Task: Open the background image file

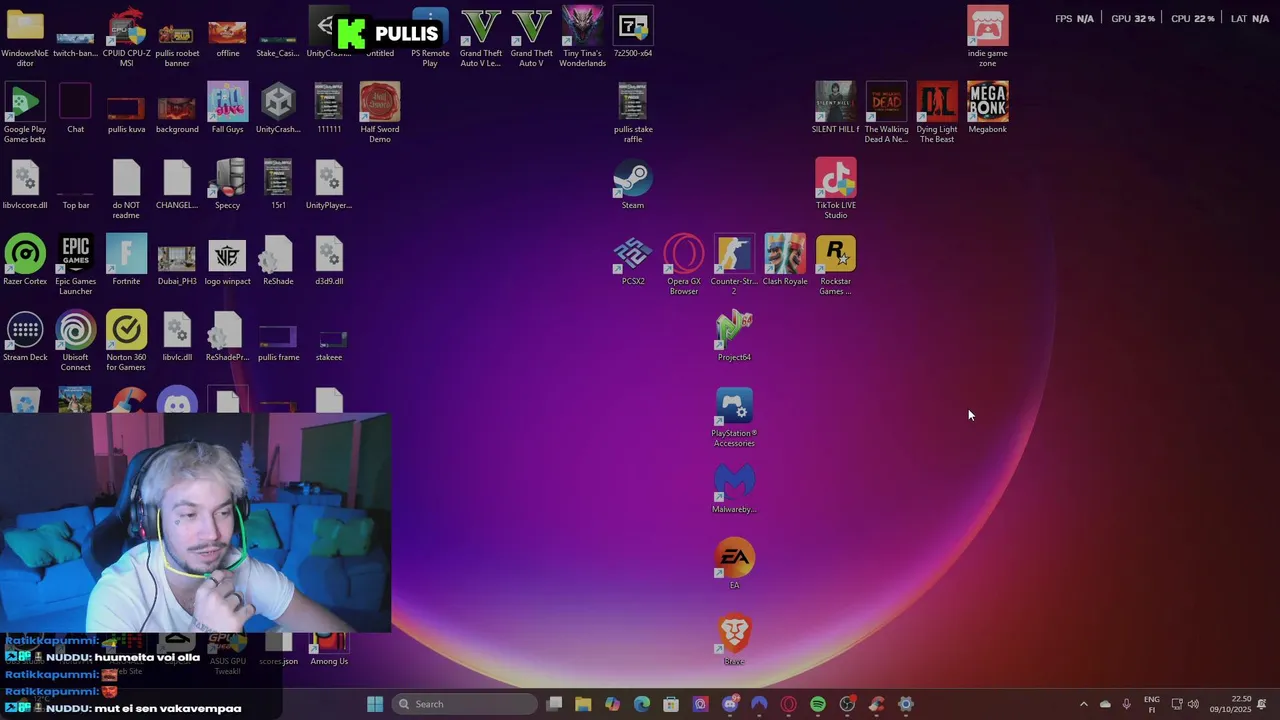Action: (177, 112)
